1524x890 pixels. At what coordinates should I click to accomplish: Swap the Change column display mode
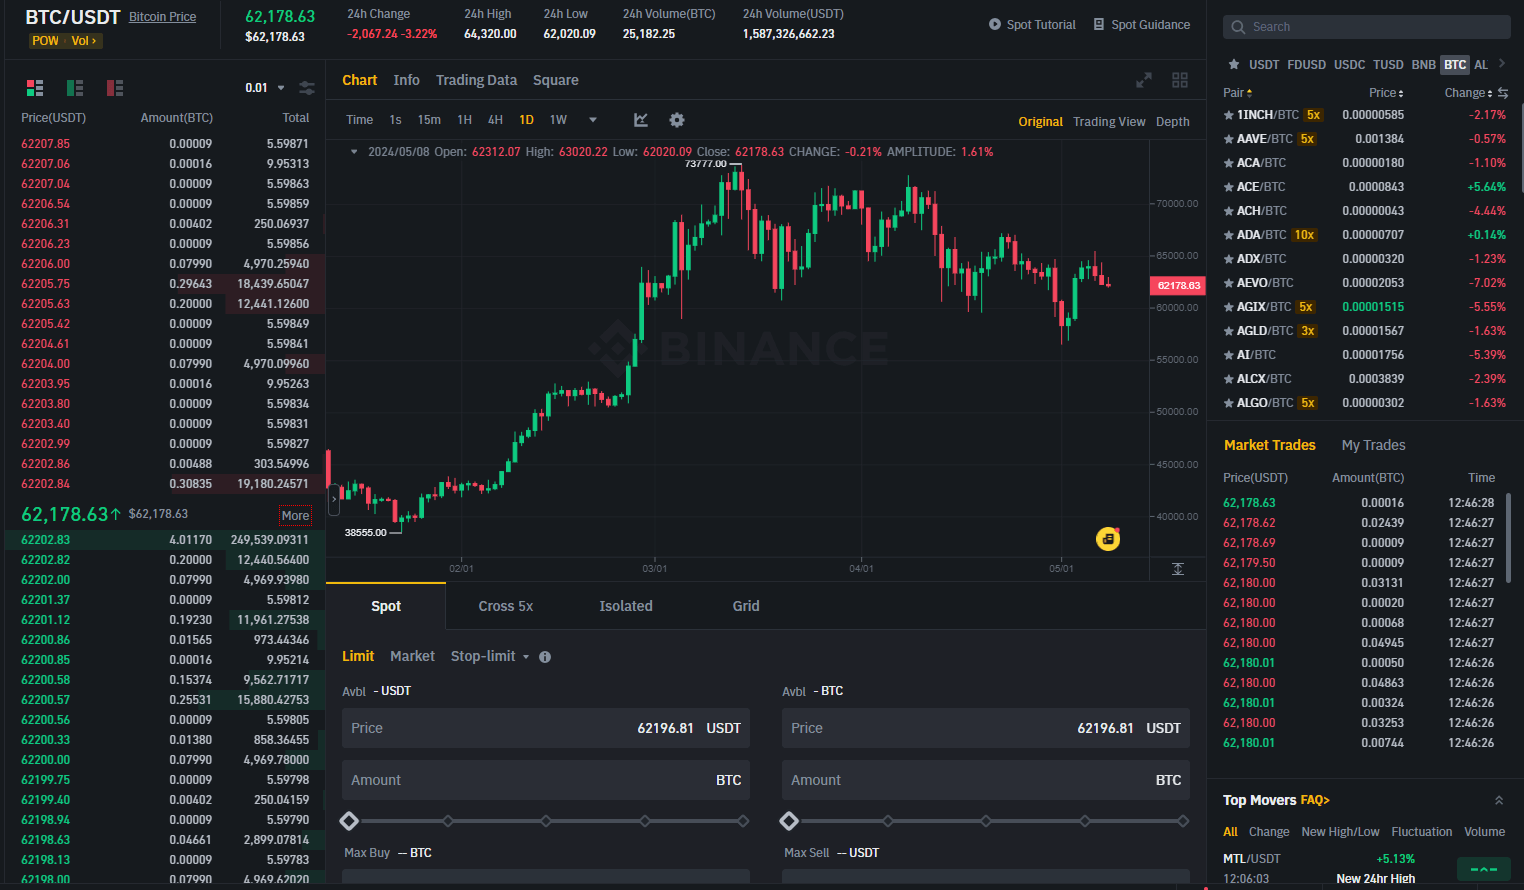[x=1503, y=93]
